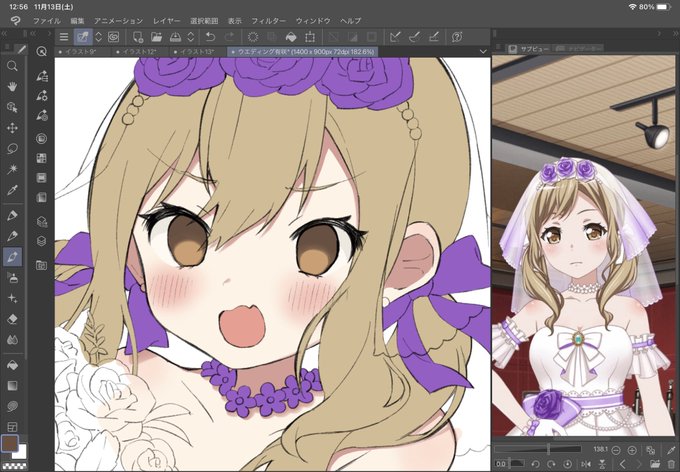
Task: Select the Pencil tool
Action: tap(12, 236)
